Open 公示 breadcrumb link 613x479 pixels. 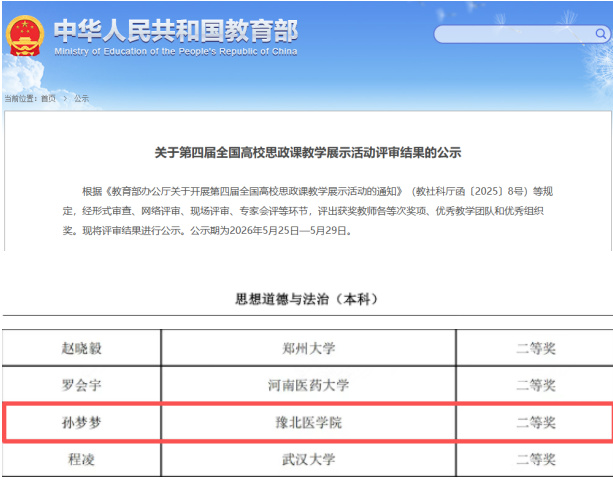click(x=82, y=99)
